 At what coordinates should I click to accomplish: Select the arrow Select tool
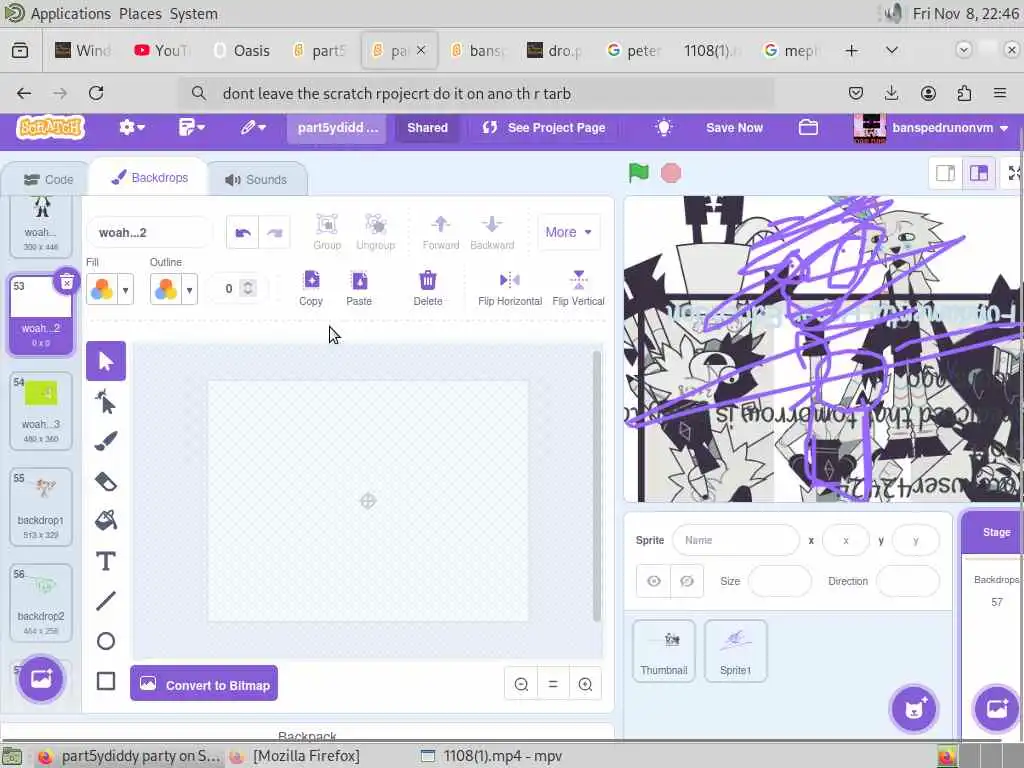106,360
